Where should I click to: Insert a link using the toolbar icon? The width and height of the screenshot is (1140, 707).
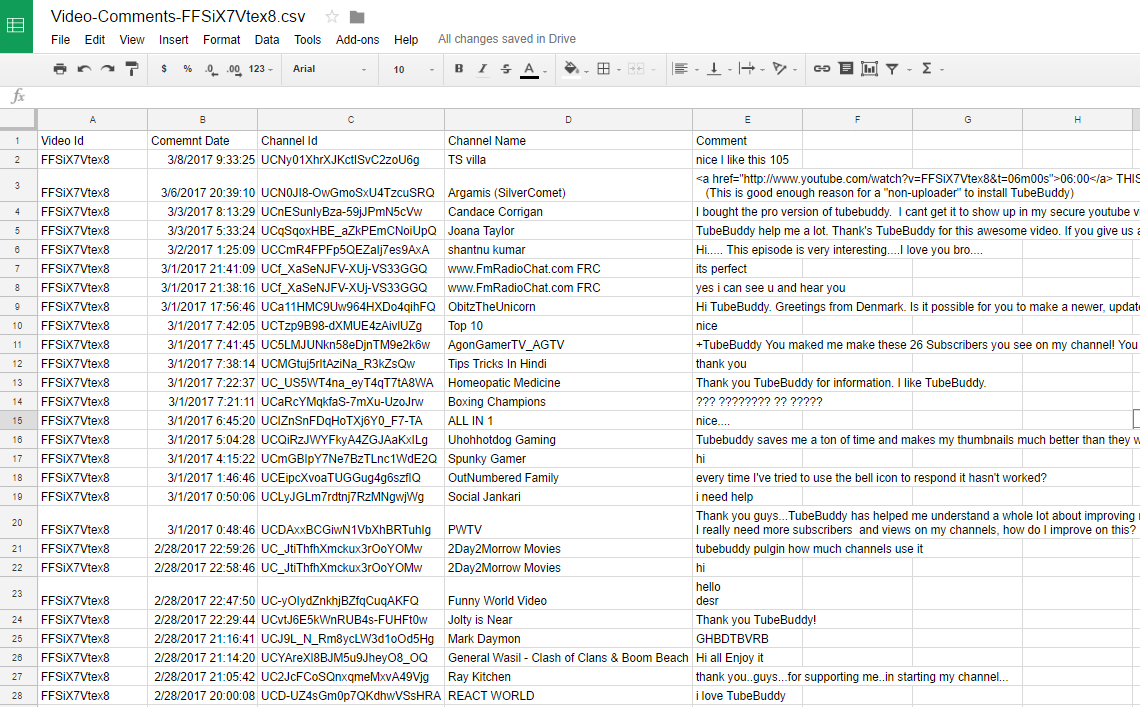pyautogui.click(x=821, y=69)
